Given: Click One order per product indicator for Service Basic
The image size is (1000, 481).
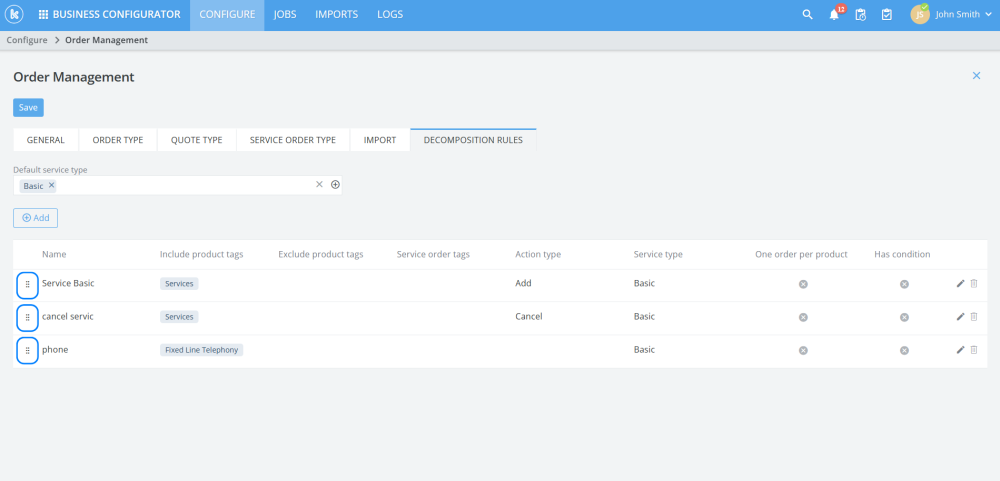Looking at the screenshot, I should click(803, 284).
